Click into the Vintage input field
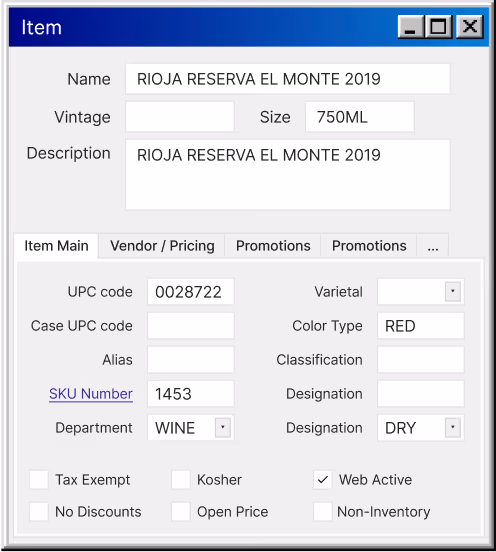 point(180,117)
